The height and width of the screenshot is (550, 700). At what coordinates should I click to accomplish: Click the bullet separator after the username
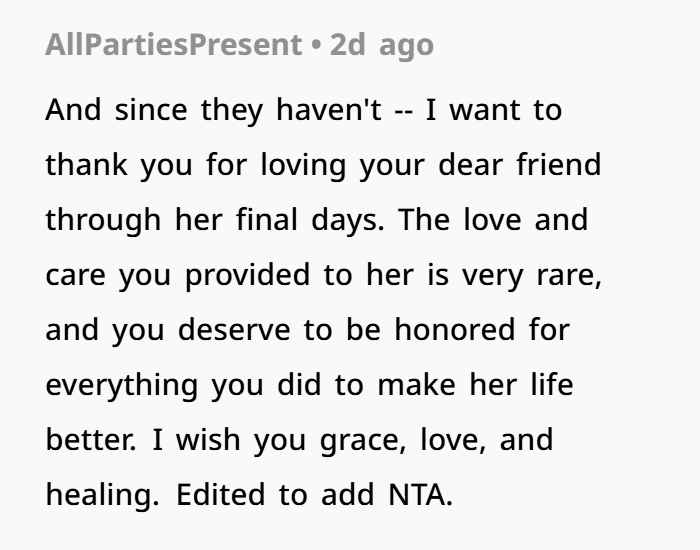point(315,45)
